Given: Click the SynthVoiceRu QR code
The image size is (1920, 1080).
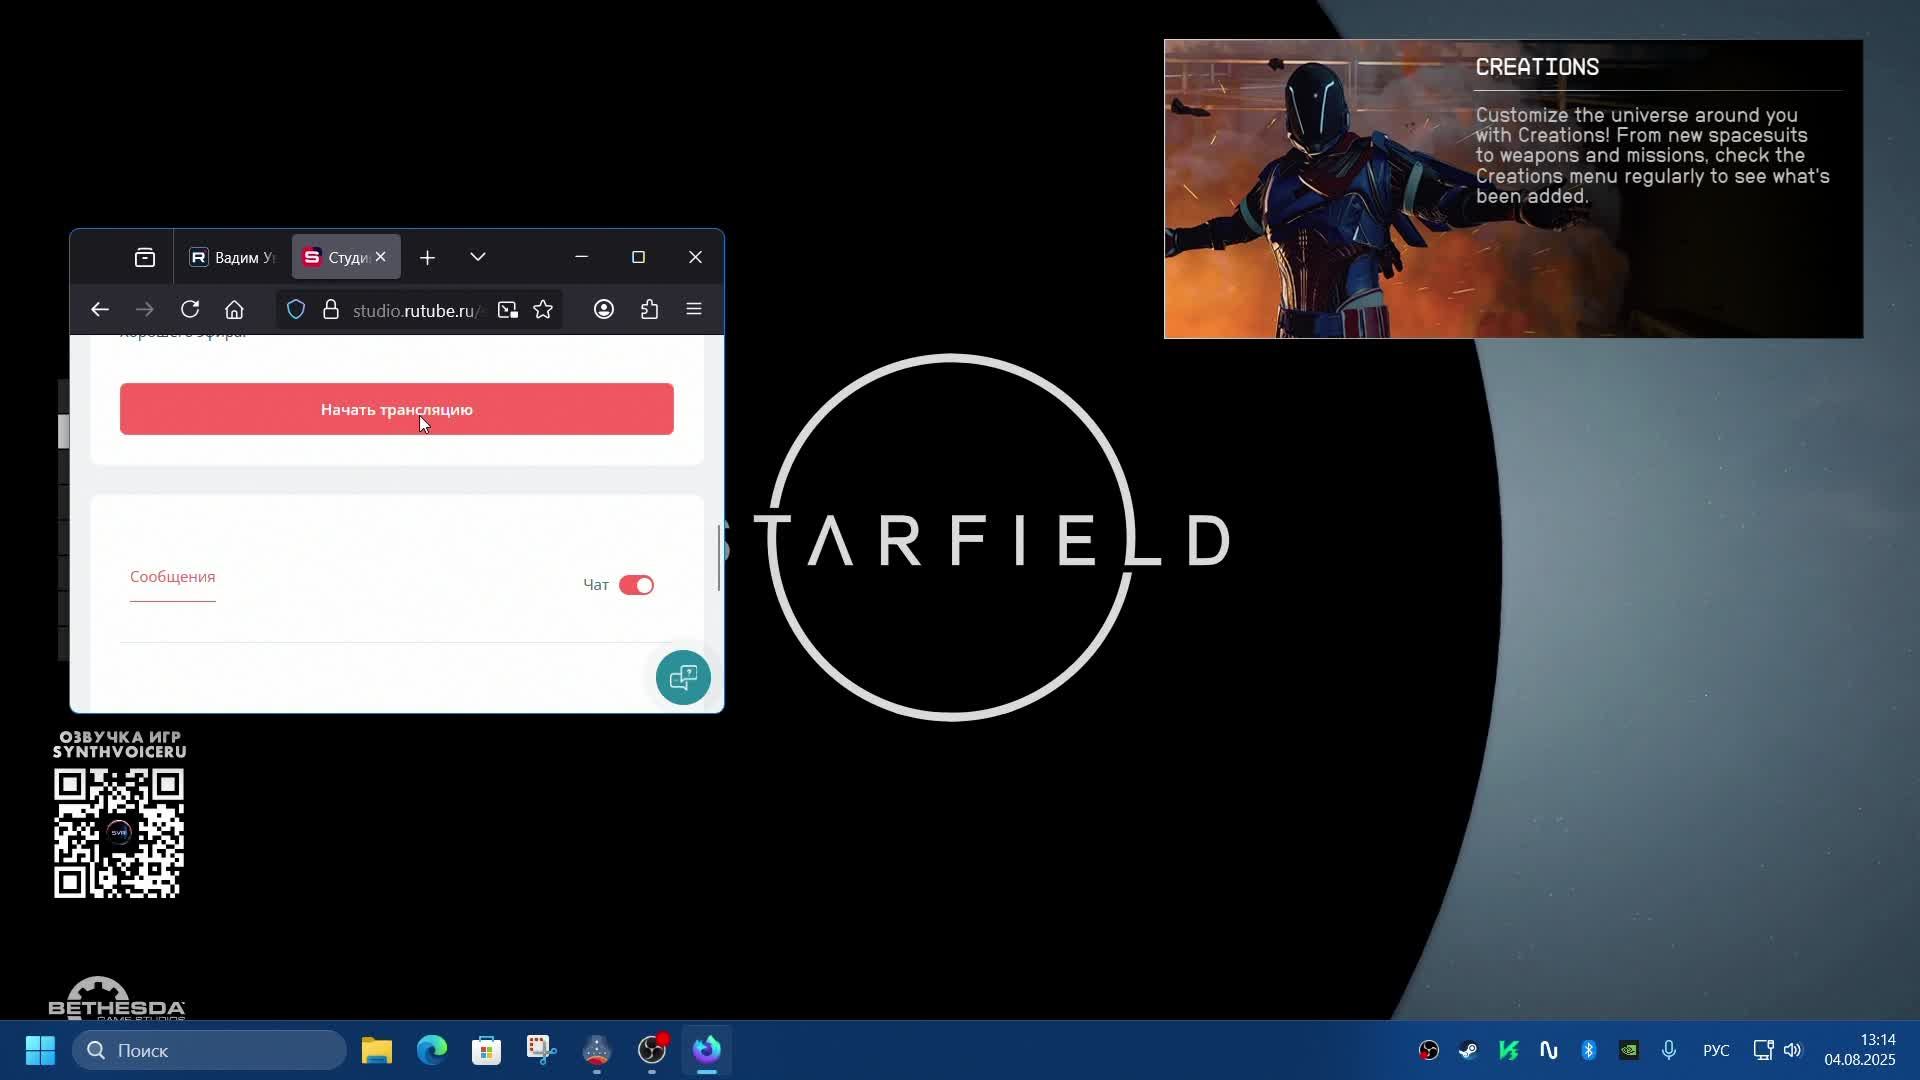Looking at the screenshot, I should click(119, 833).
